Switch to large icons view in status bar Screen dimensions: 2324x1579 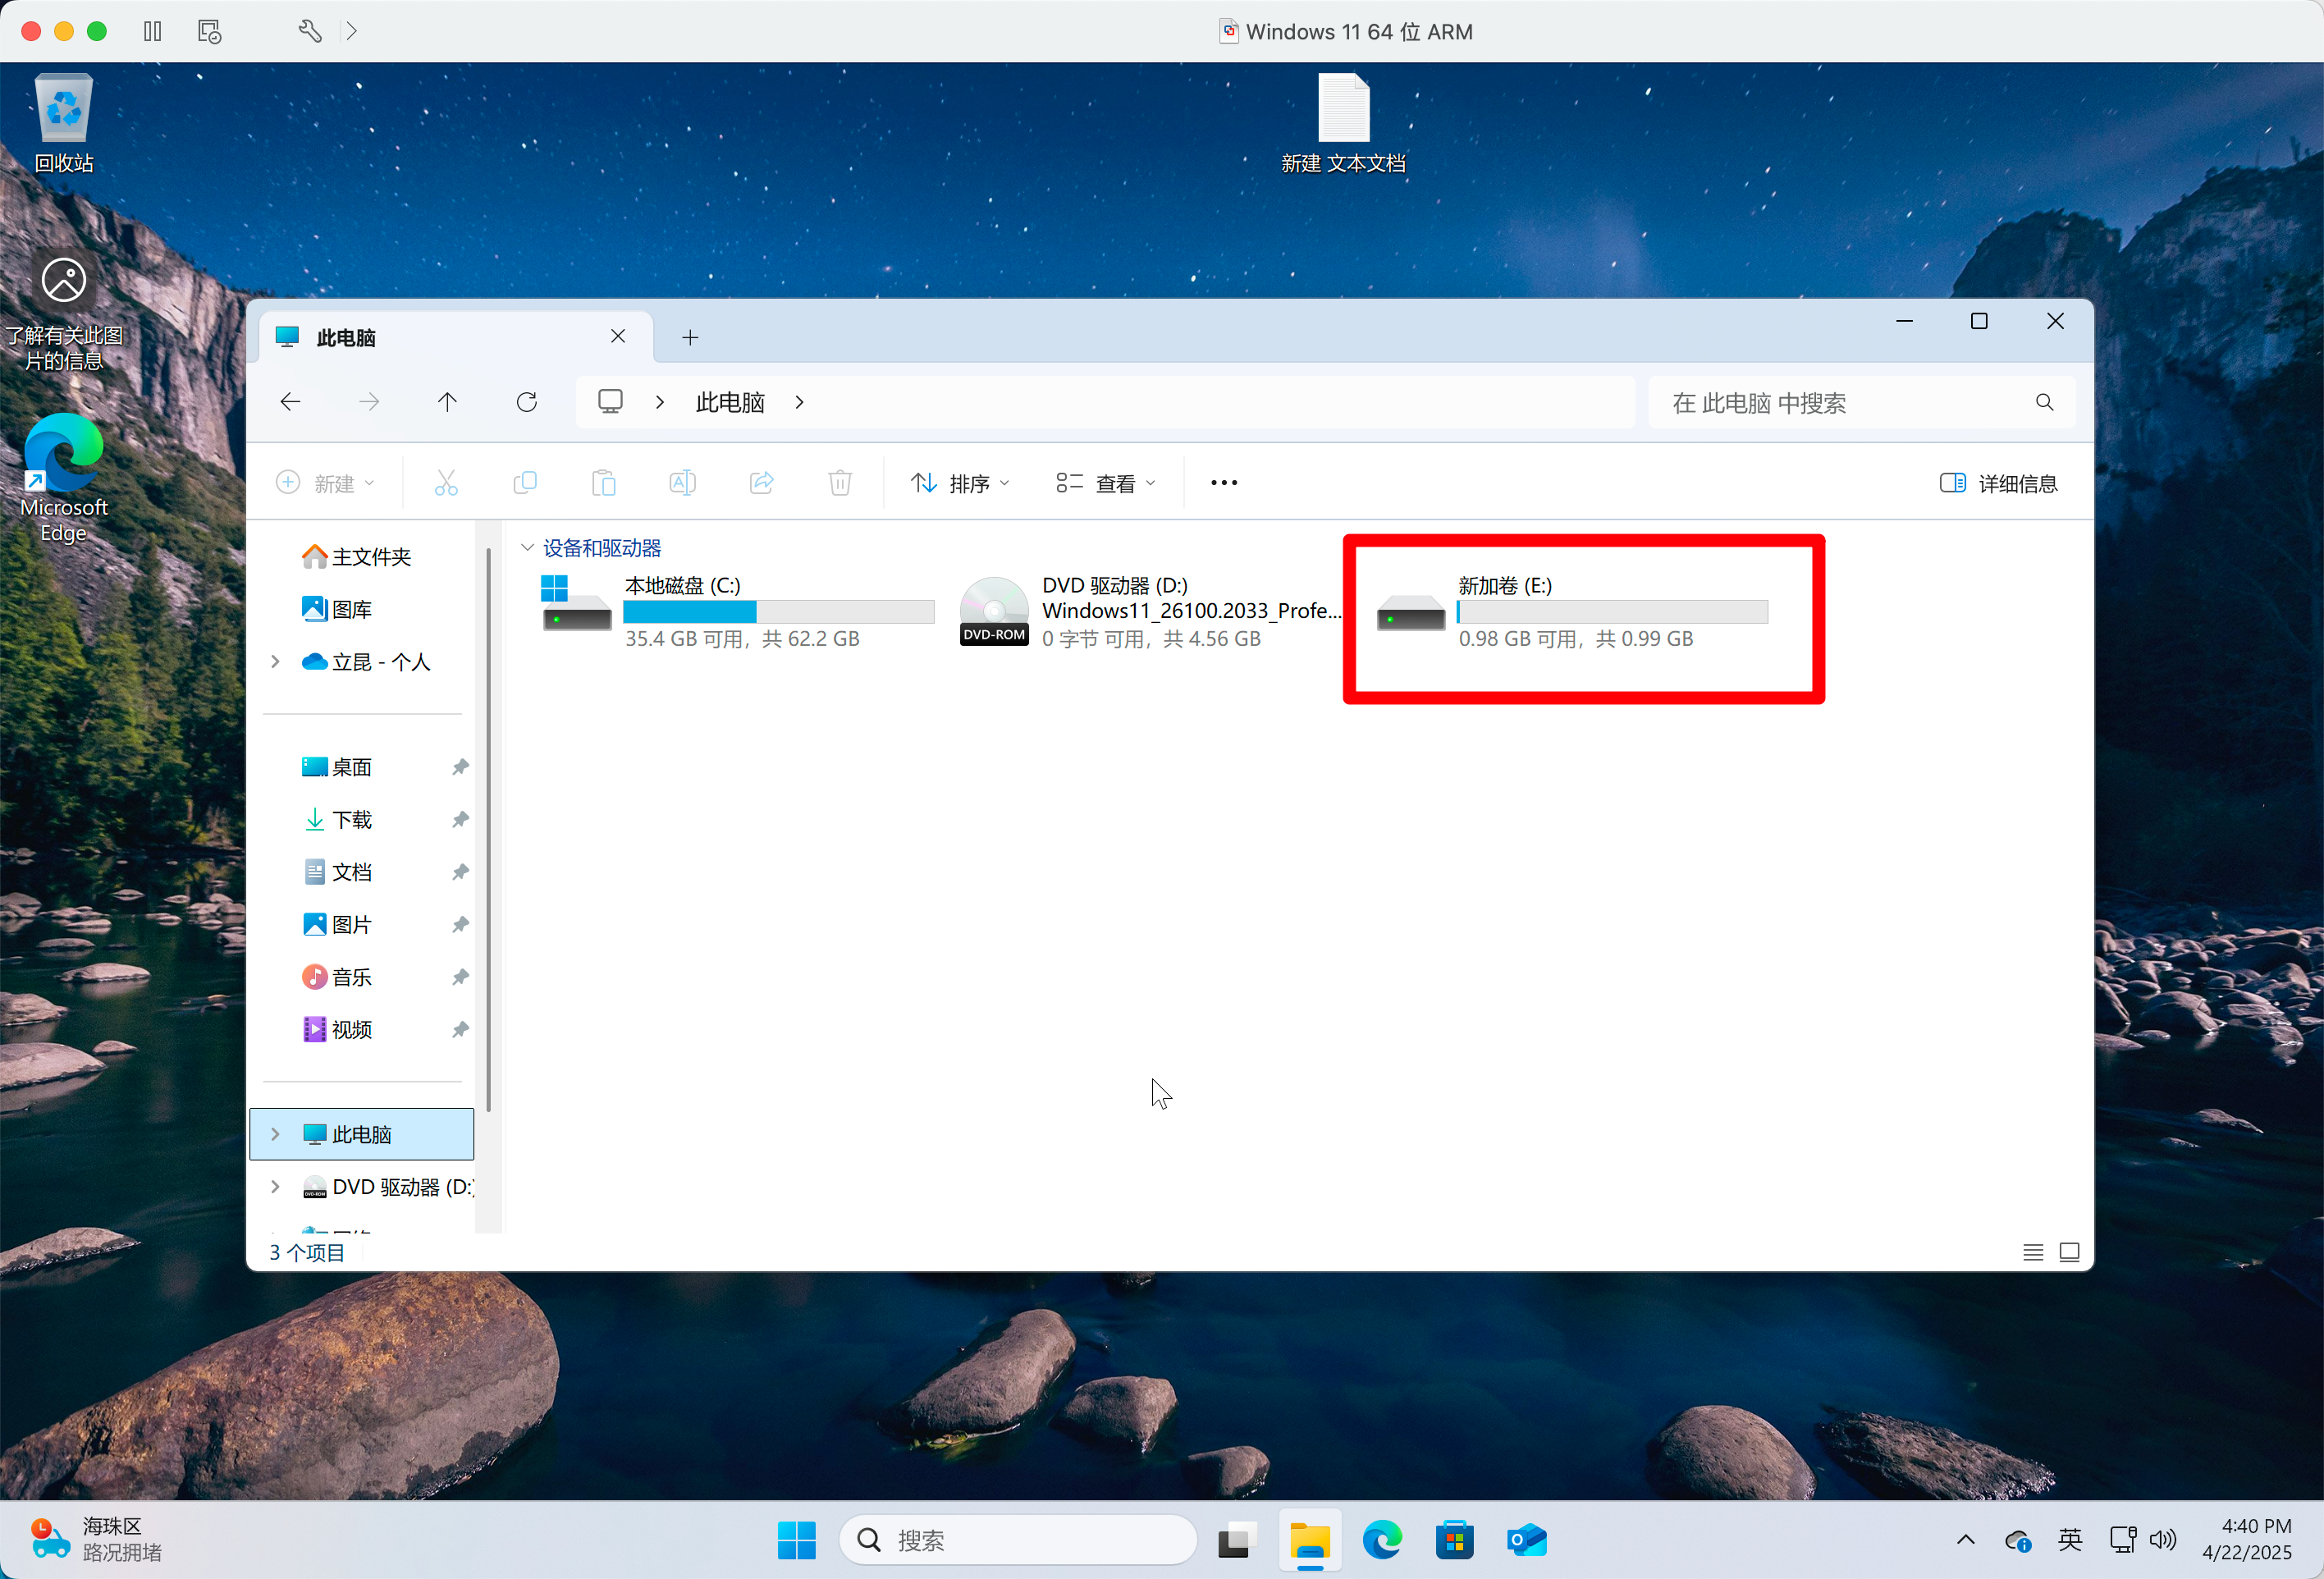pos(2069,1252)
